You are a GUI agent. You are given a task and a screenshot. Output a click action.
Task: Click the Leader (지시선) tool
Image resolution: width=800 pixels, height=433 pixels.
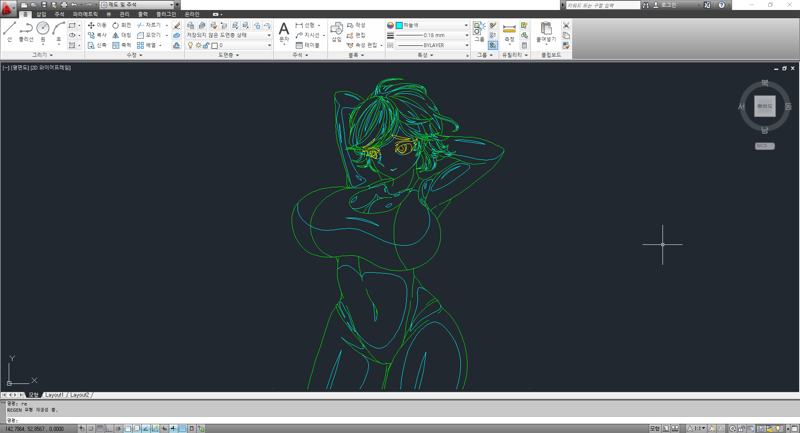pyautogui.click(x=308, y=35)
